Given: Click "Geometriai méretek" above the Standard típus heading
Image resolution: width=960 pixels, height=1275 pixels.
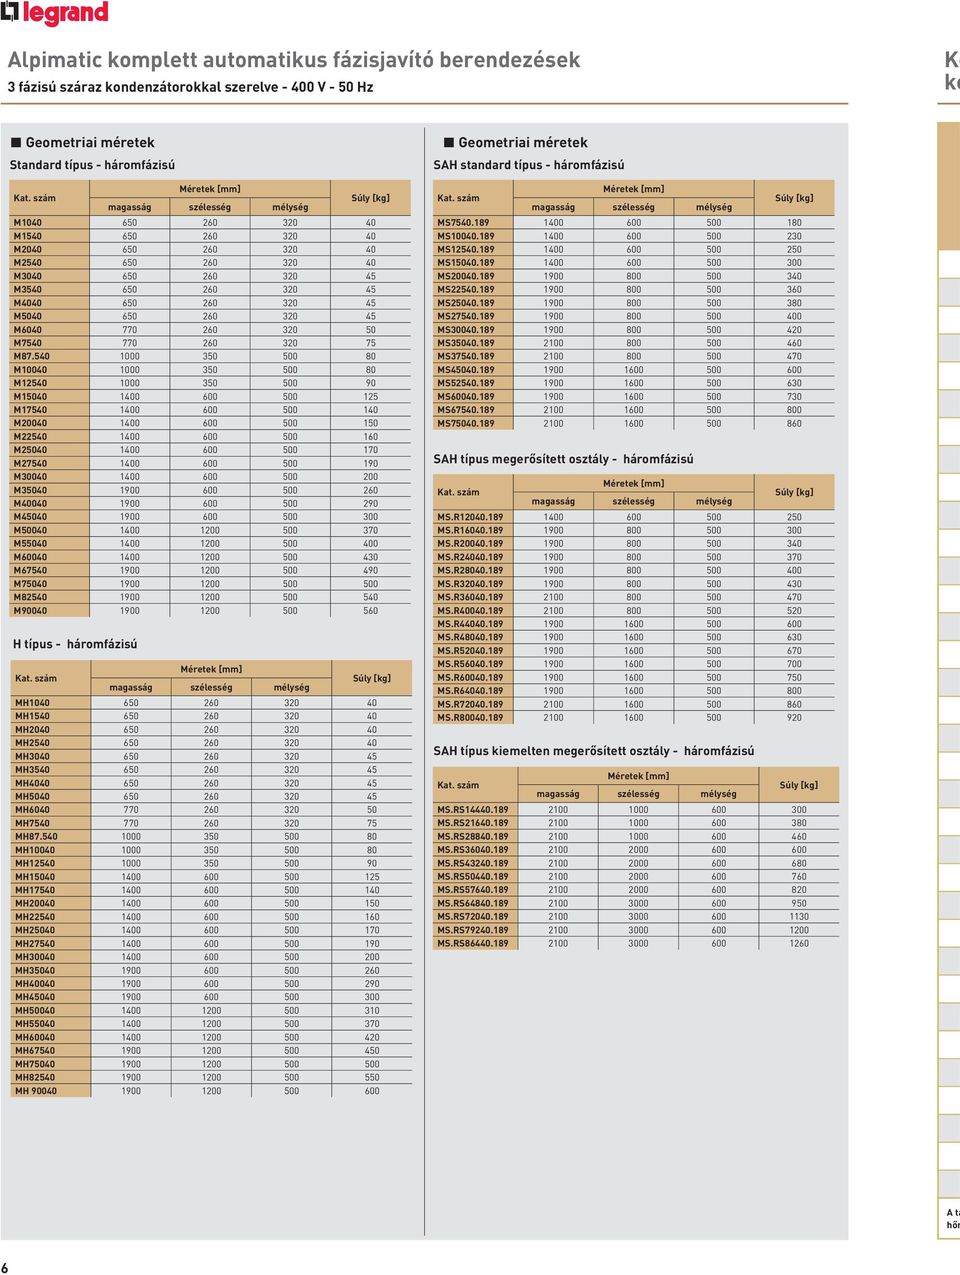Looking at the screenshot, I should pos(90,143).
